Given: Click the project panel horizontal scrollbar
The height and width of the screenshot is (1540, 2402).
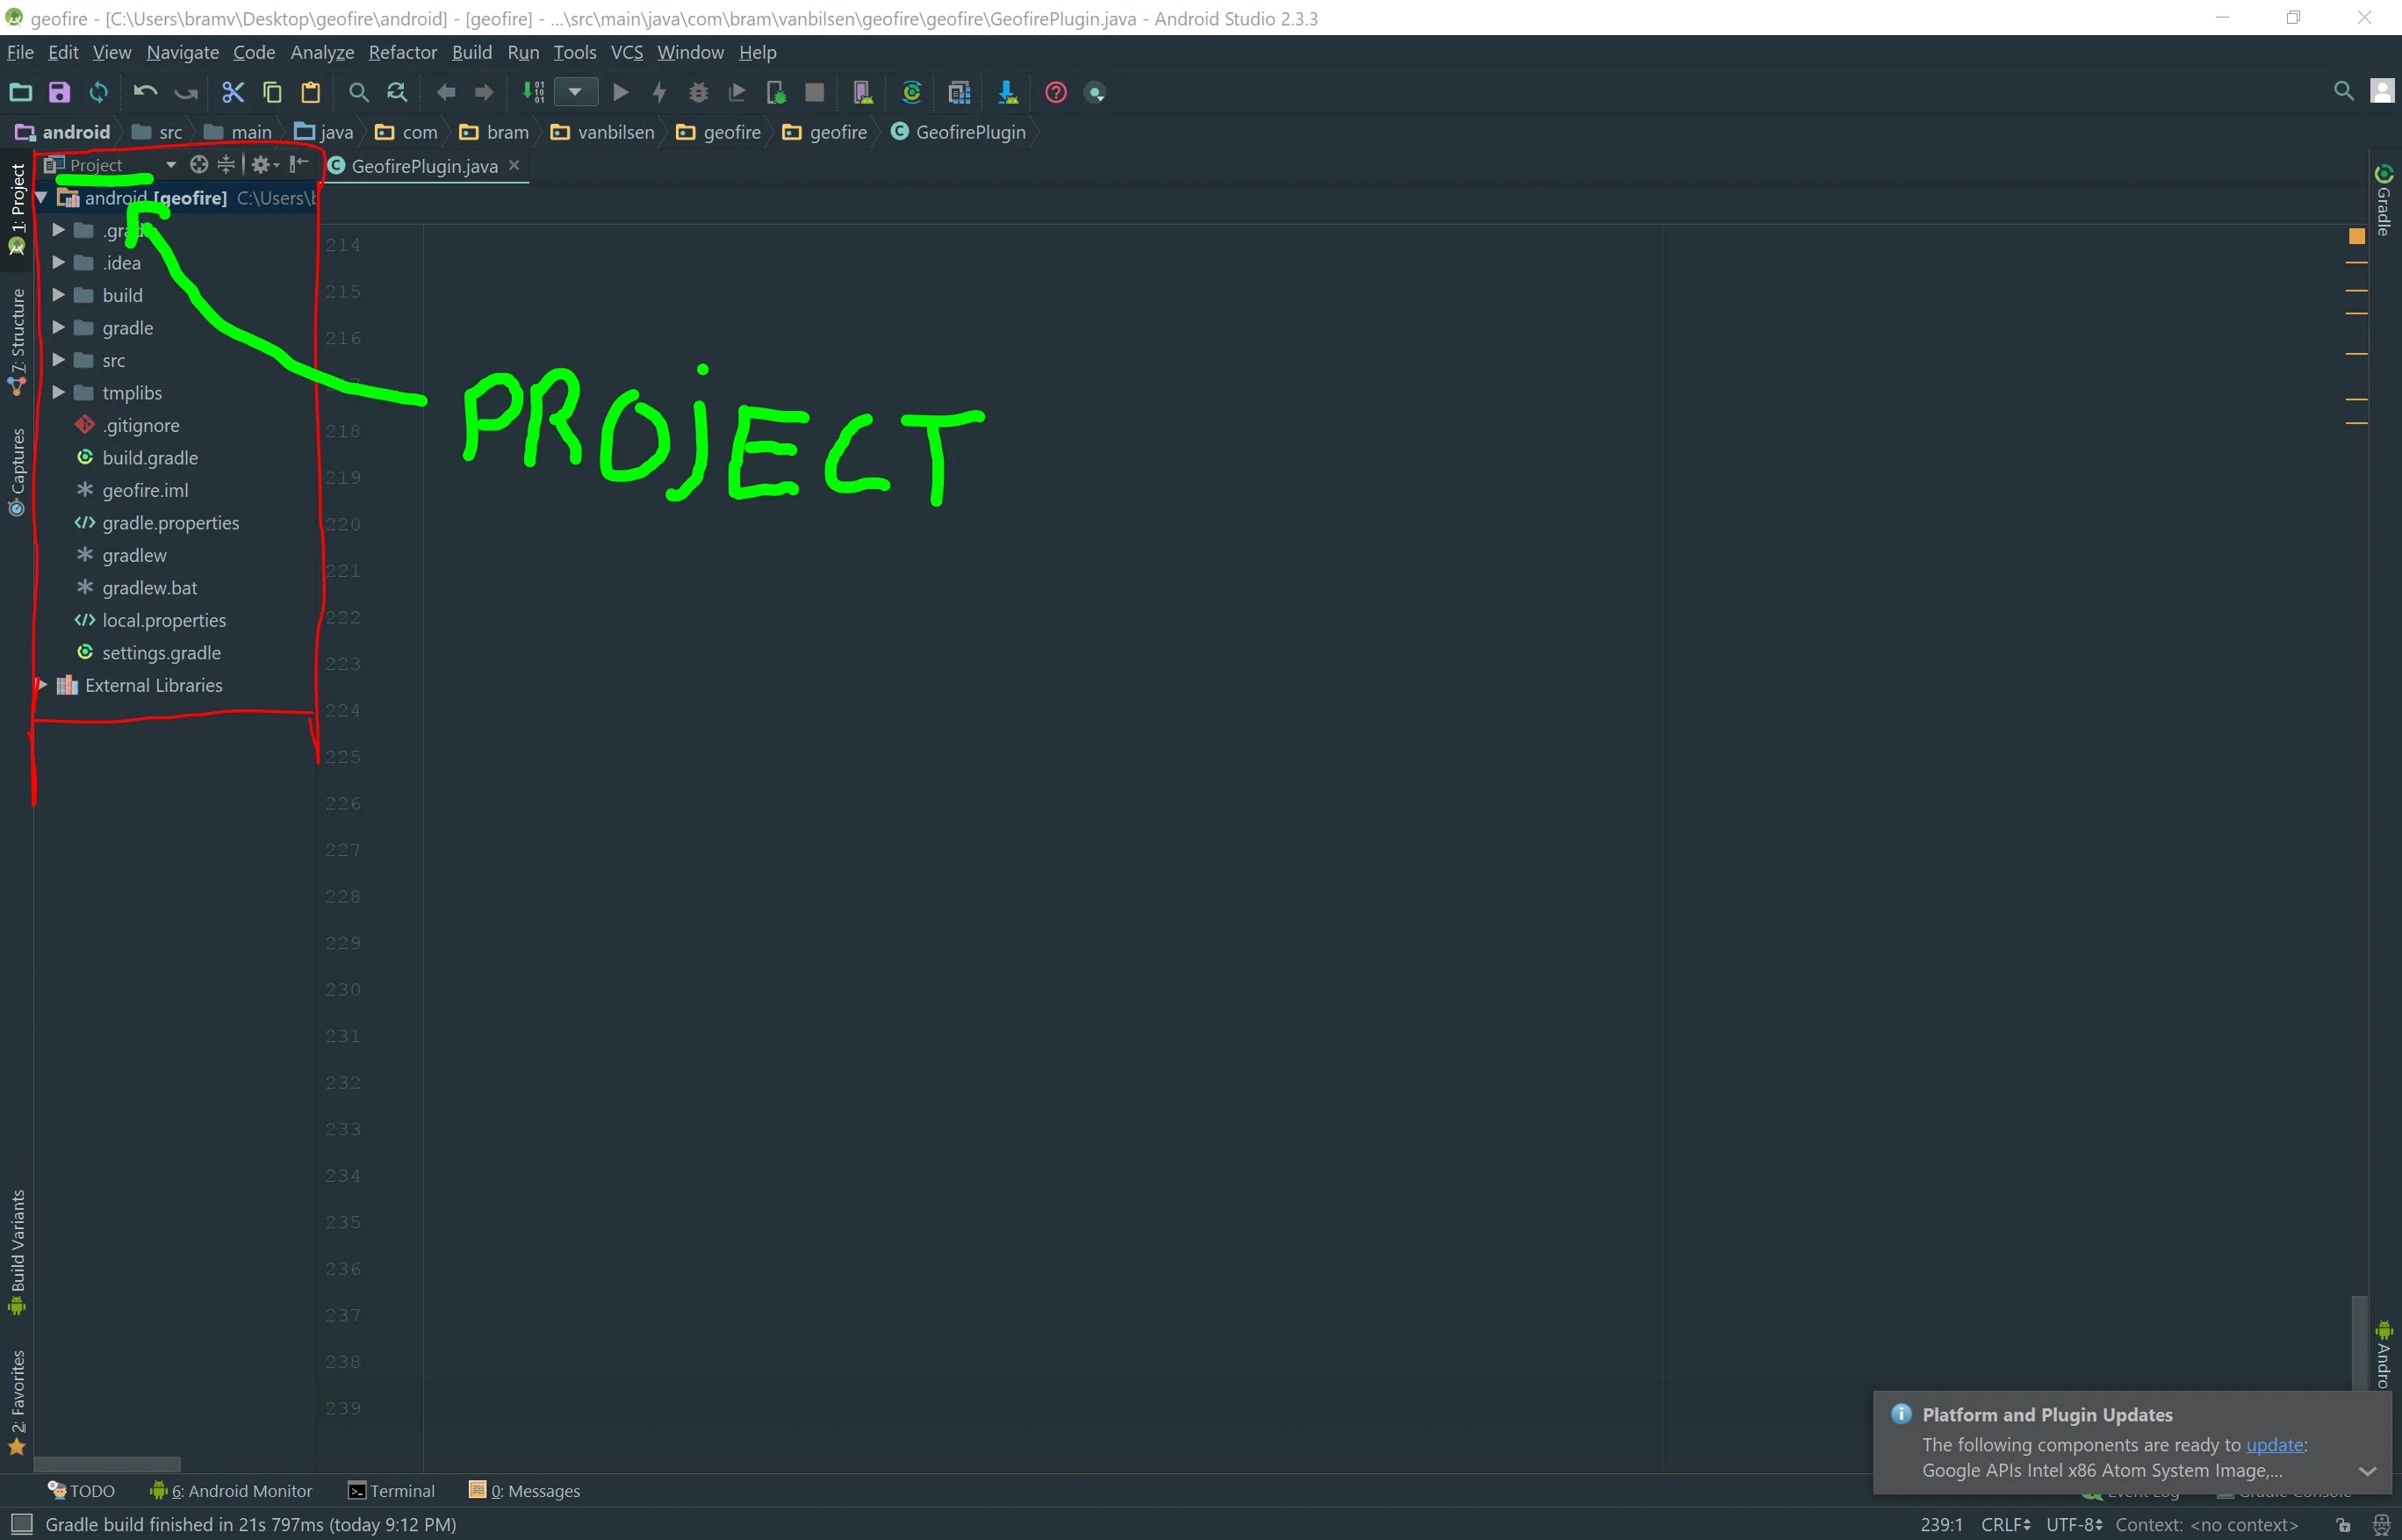Looking at the screenshot, I should [107, 1464].
